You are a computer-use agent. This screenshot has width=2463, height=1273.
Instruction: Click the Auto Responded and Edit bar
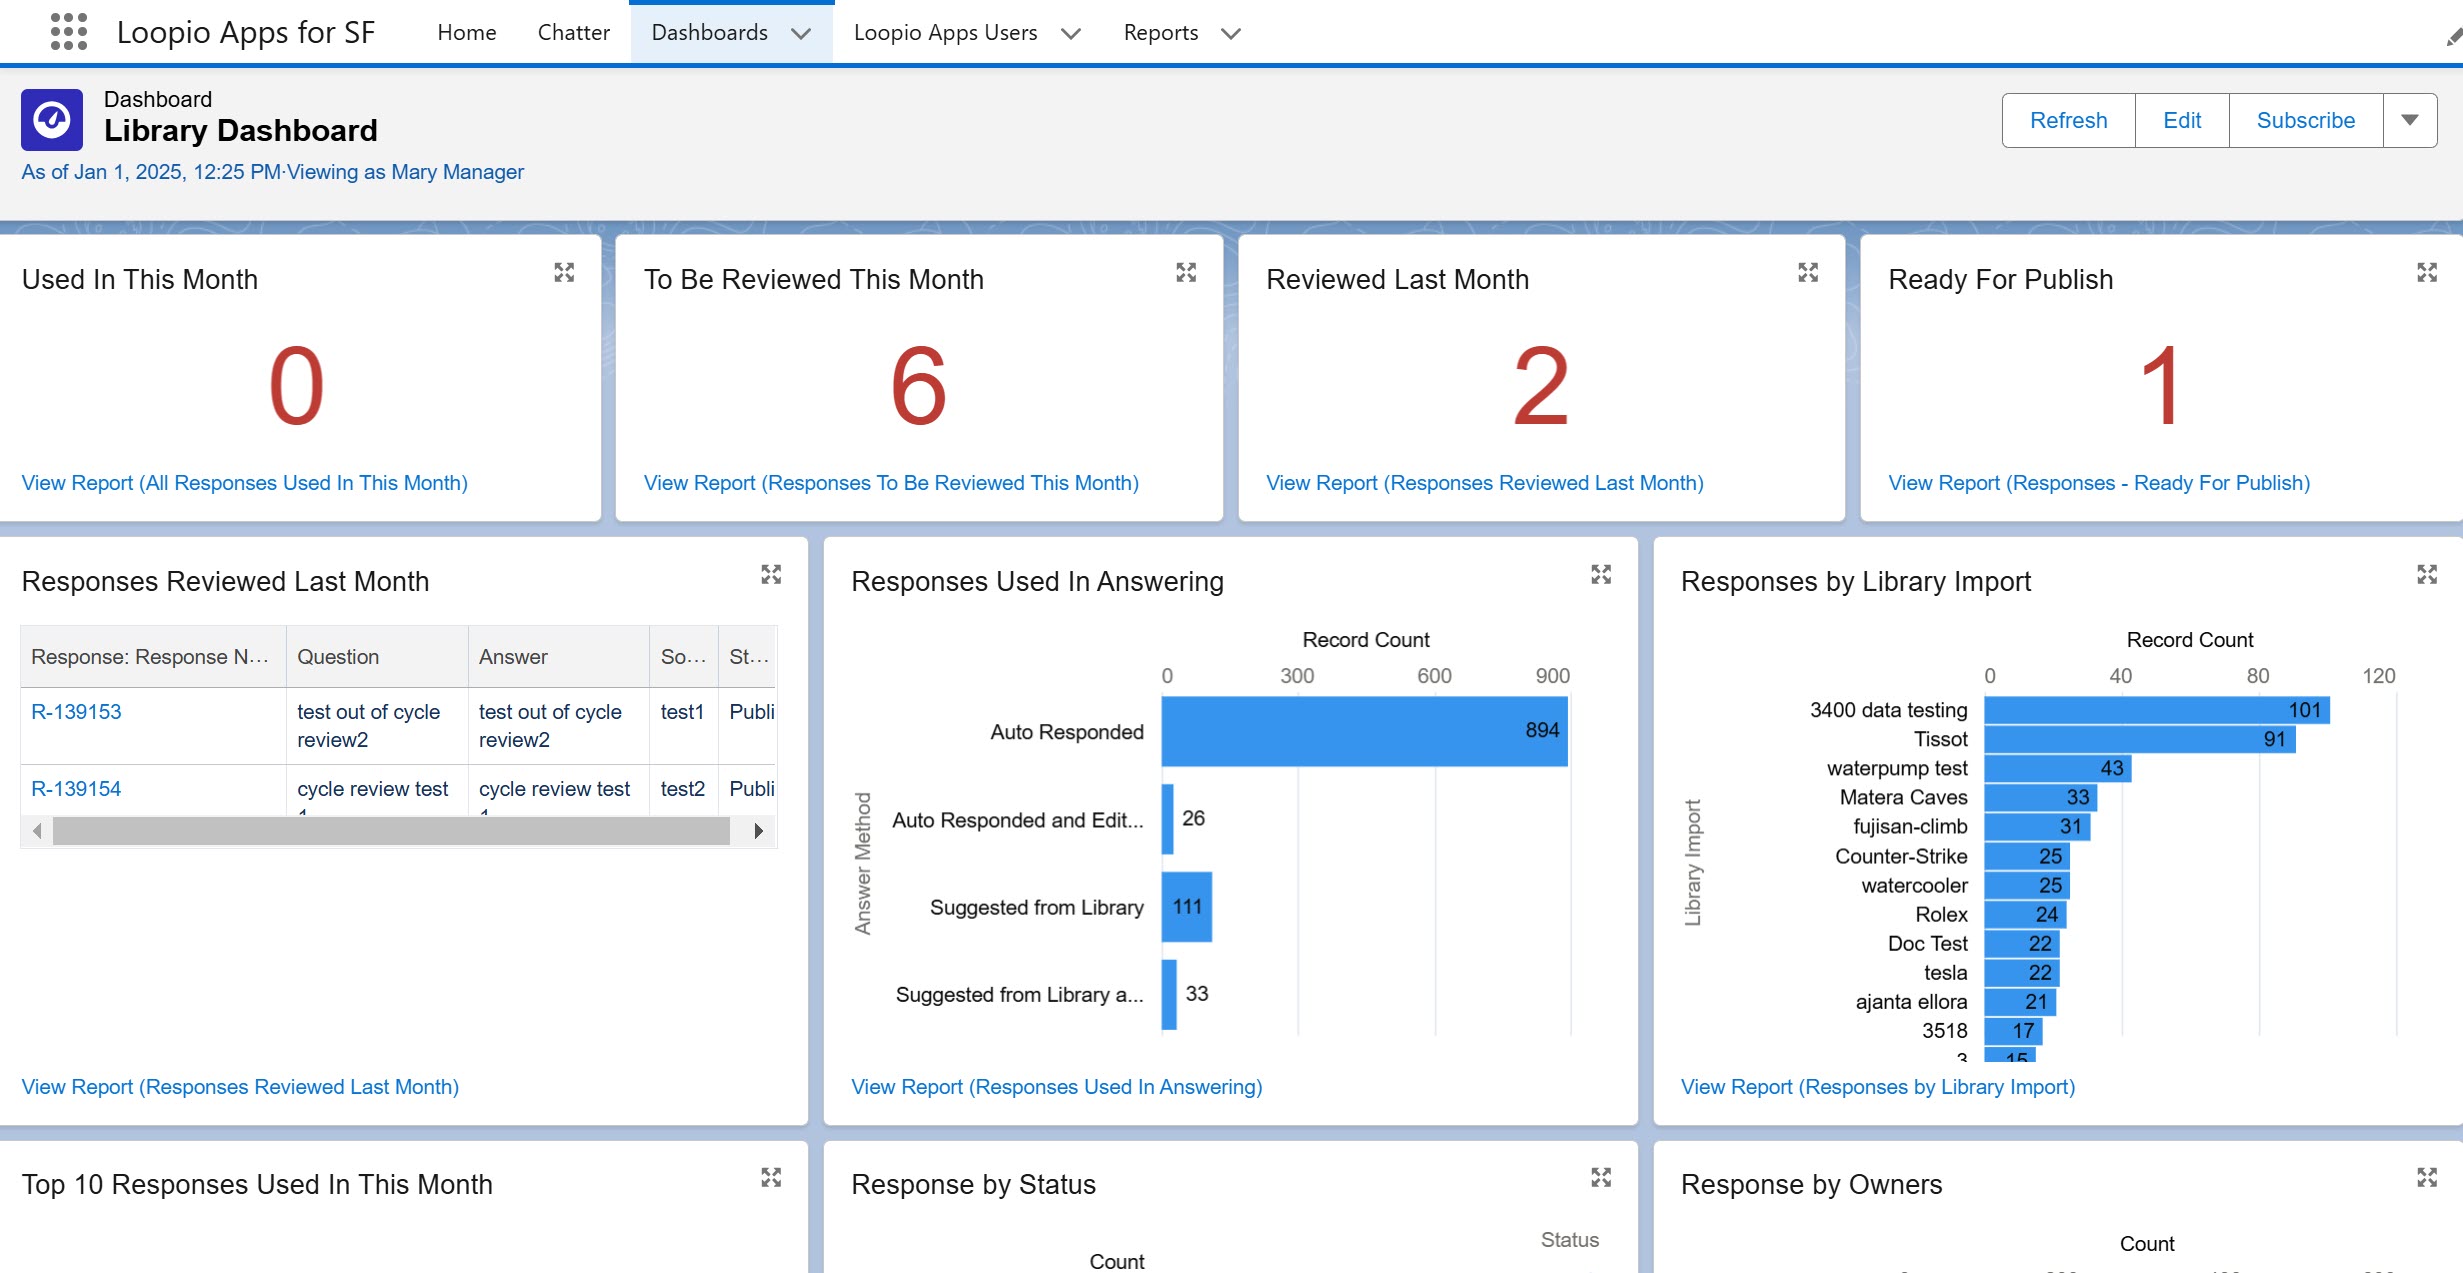pos(1168,819)
